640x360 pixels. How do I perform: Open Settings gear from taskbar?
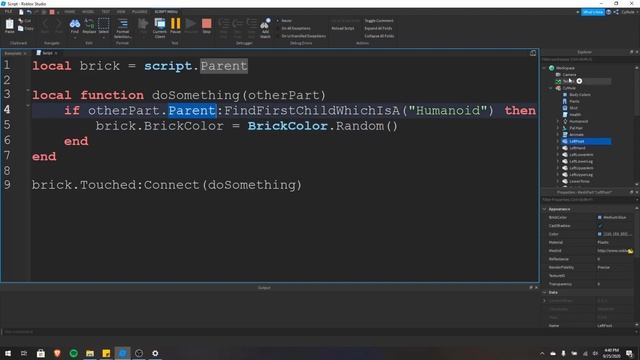coord(155,353)
